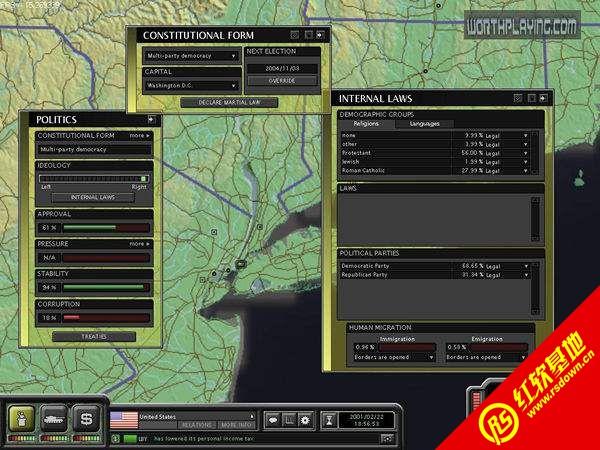Adjust the Ideology left-right slider

click(94, 179)
